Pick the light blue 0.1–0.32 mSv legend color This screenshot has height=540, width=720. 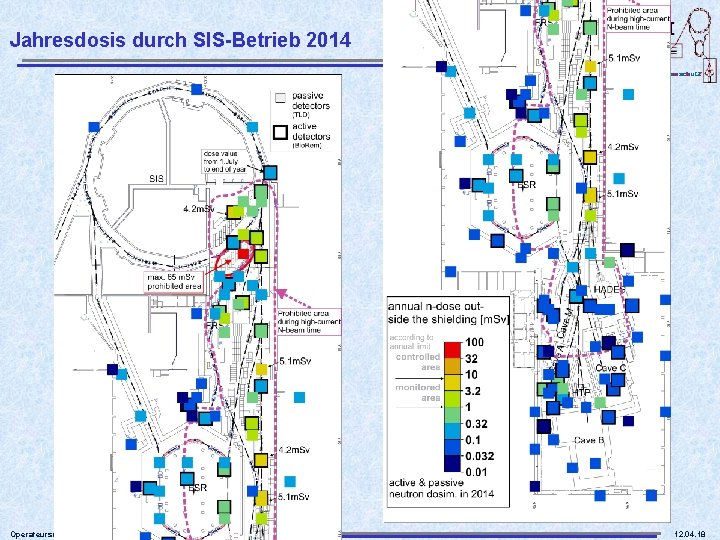(x=453, y=431)
